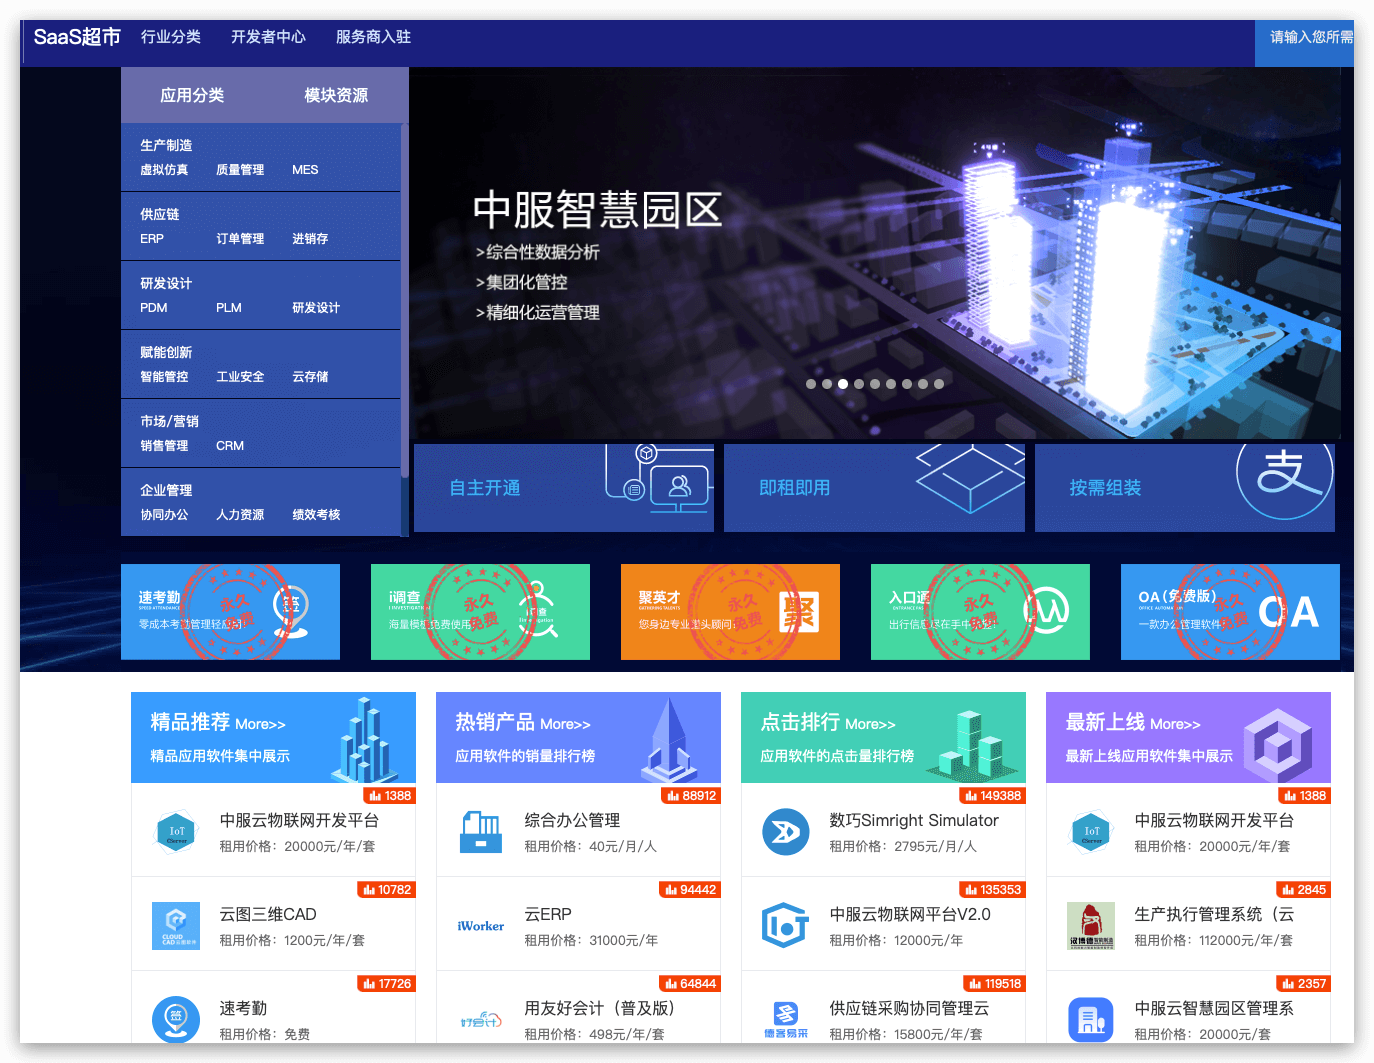The width and height of the screenshot is (1374, 1063).
Task: Select MES subcategory
Action: click(x=305, y=170)
